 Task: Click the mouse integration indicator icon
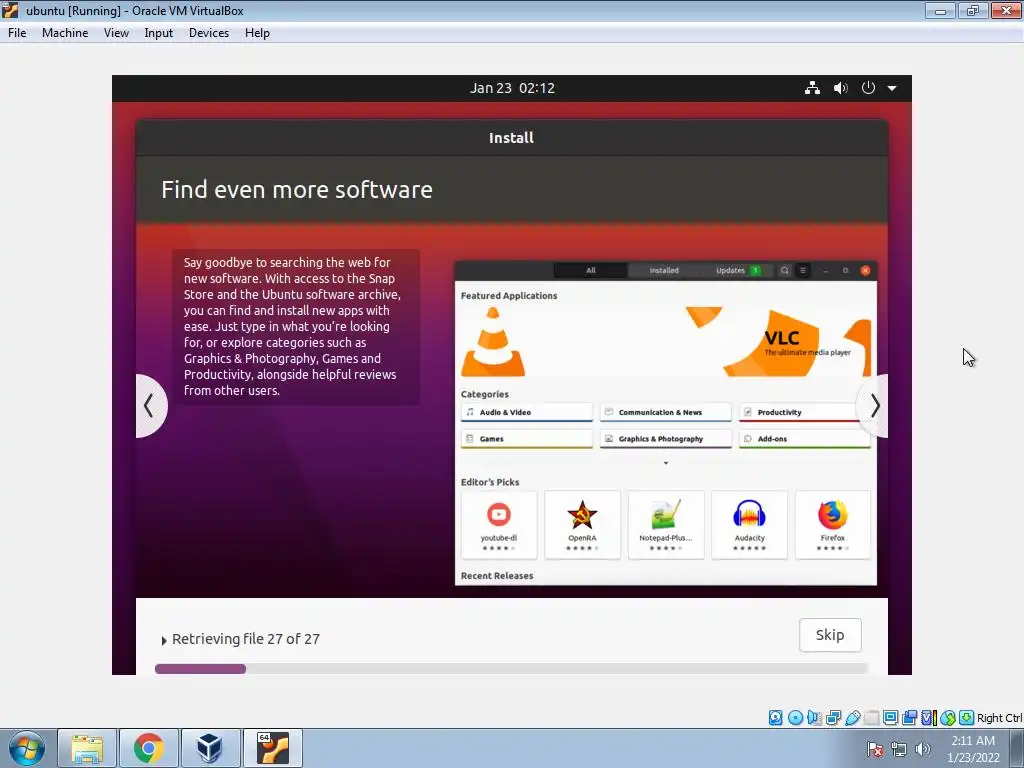click(948, 718)
